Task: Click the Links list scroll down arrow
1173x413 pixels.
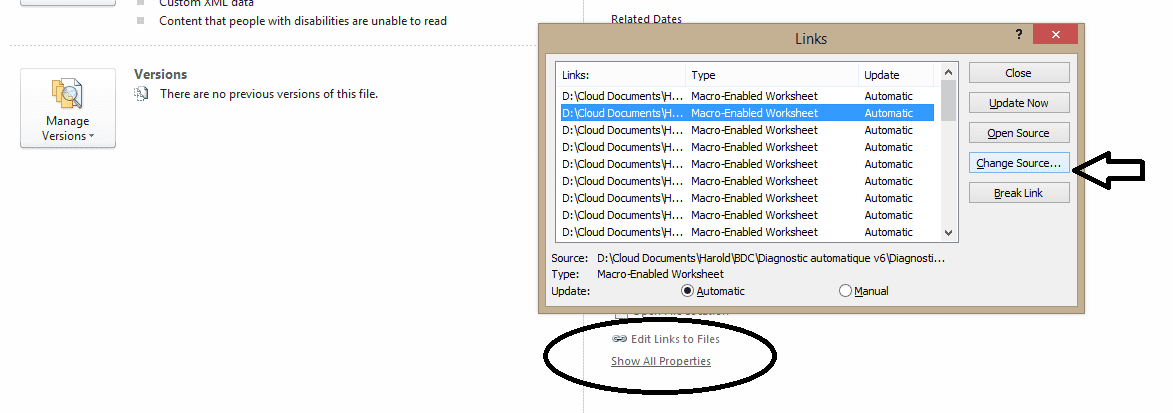Action: pyautogui.click(x=949, y=233)
